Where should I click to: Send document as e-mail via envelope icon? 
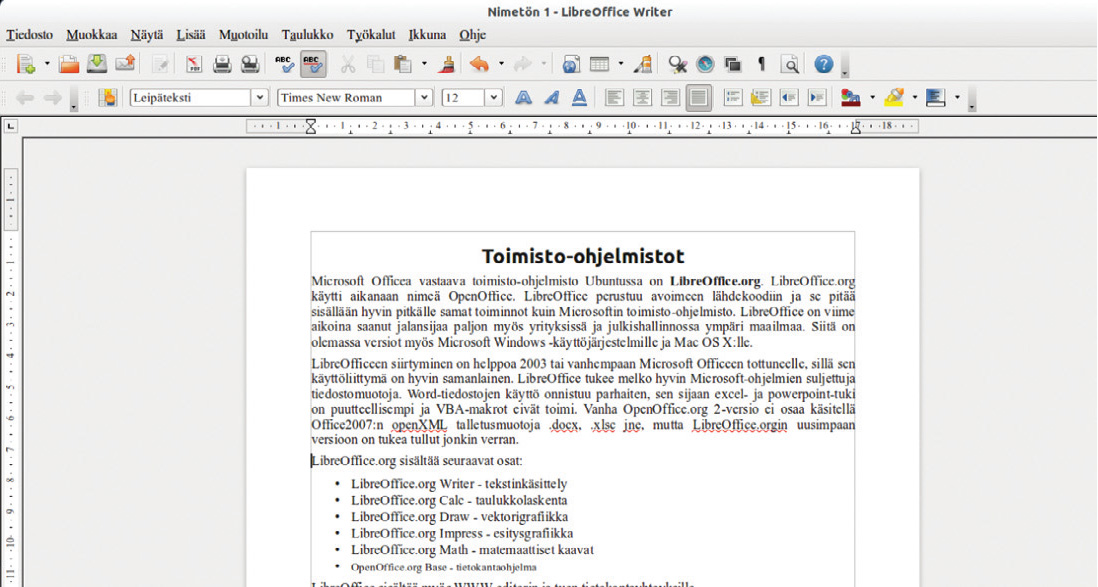(125, 64)
